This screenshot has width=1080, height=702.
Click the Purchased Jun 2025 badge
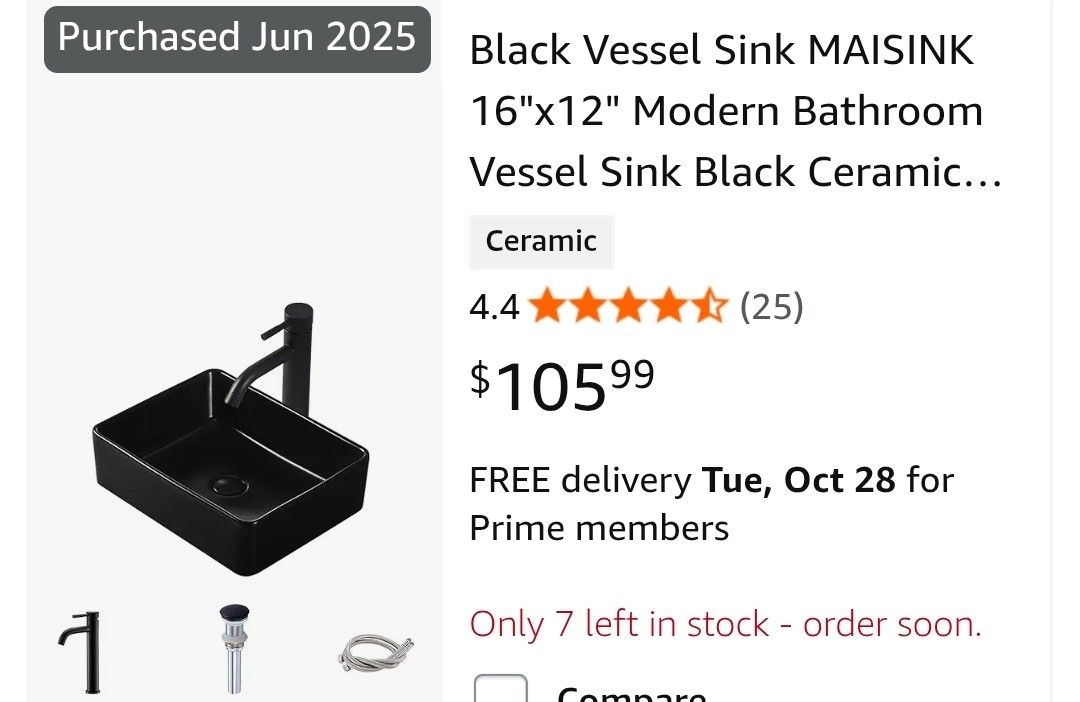[x=237, y=38]
